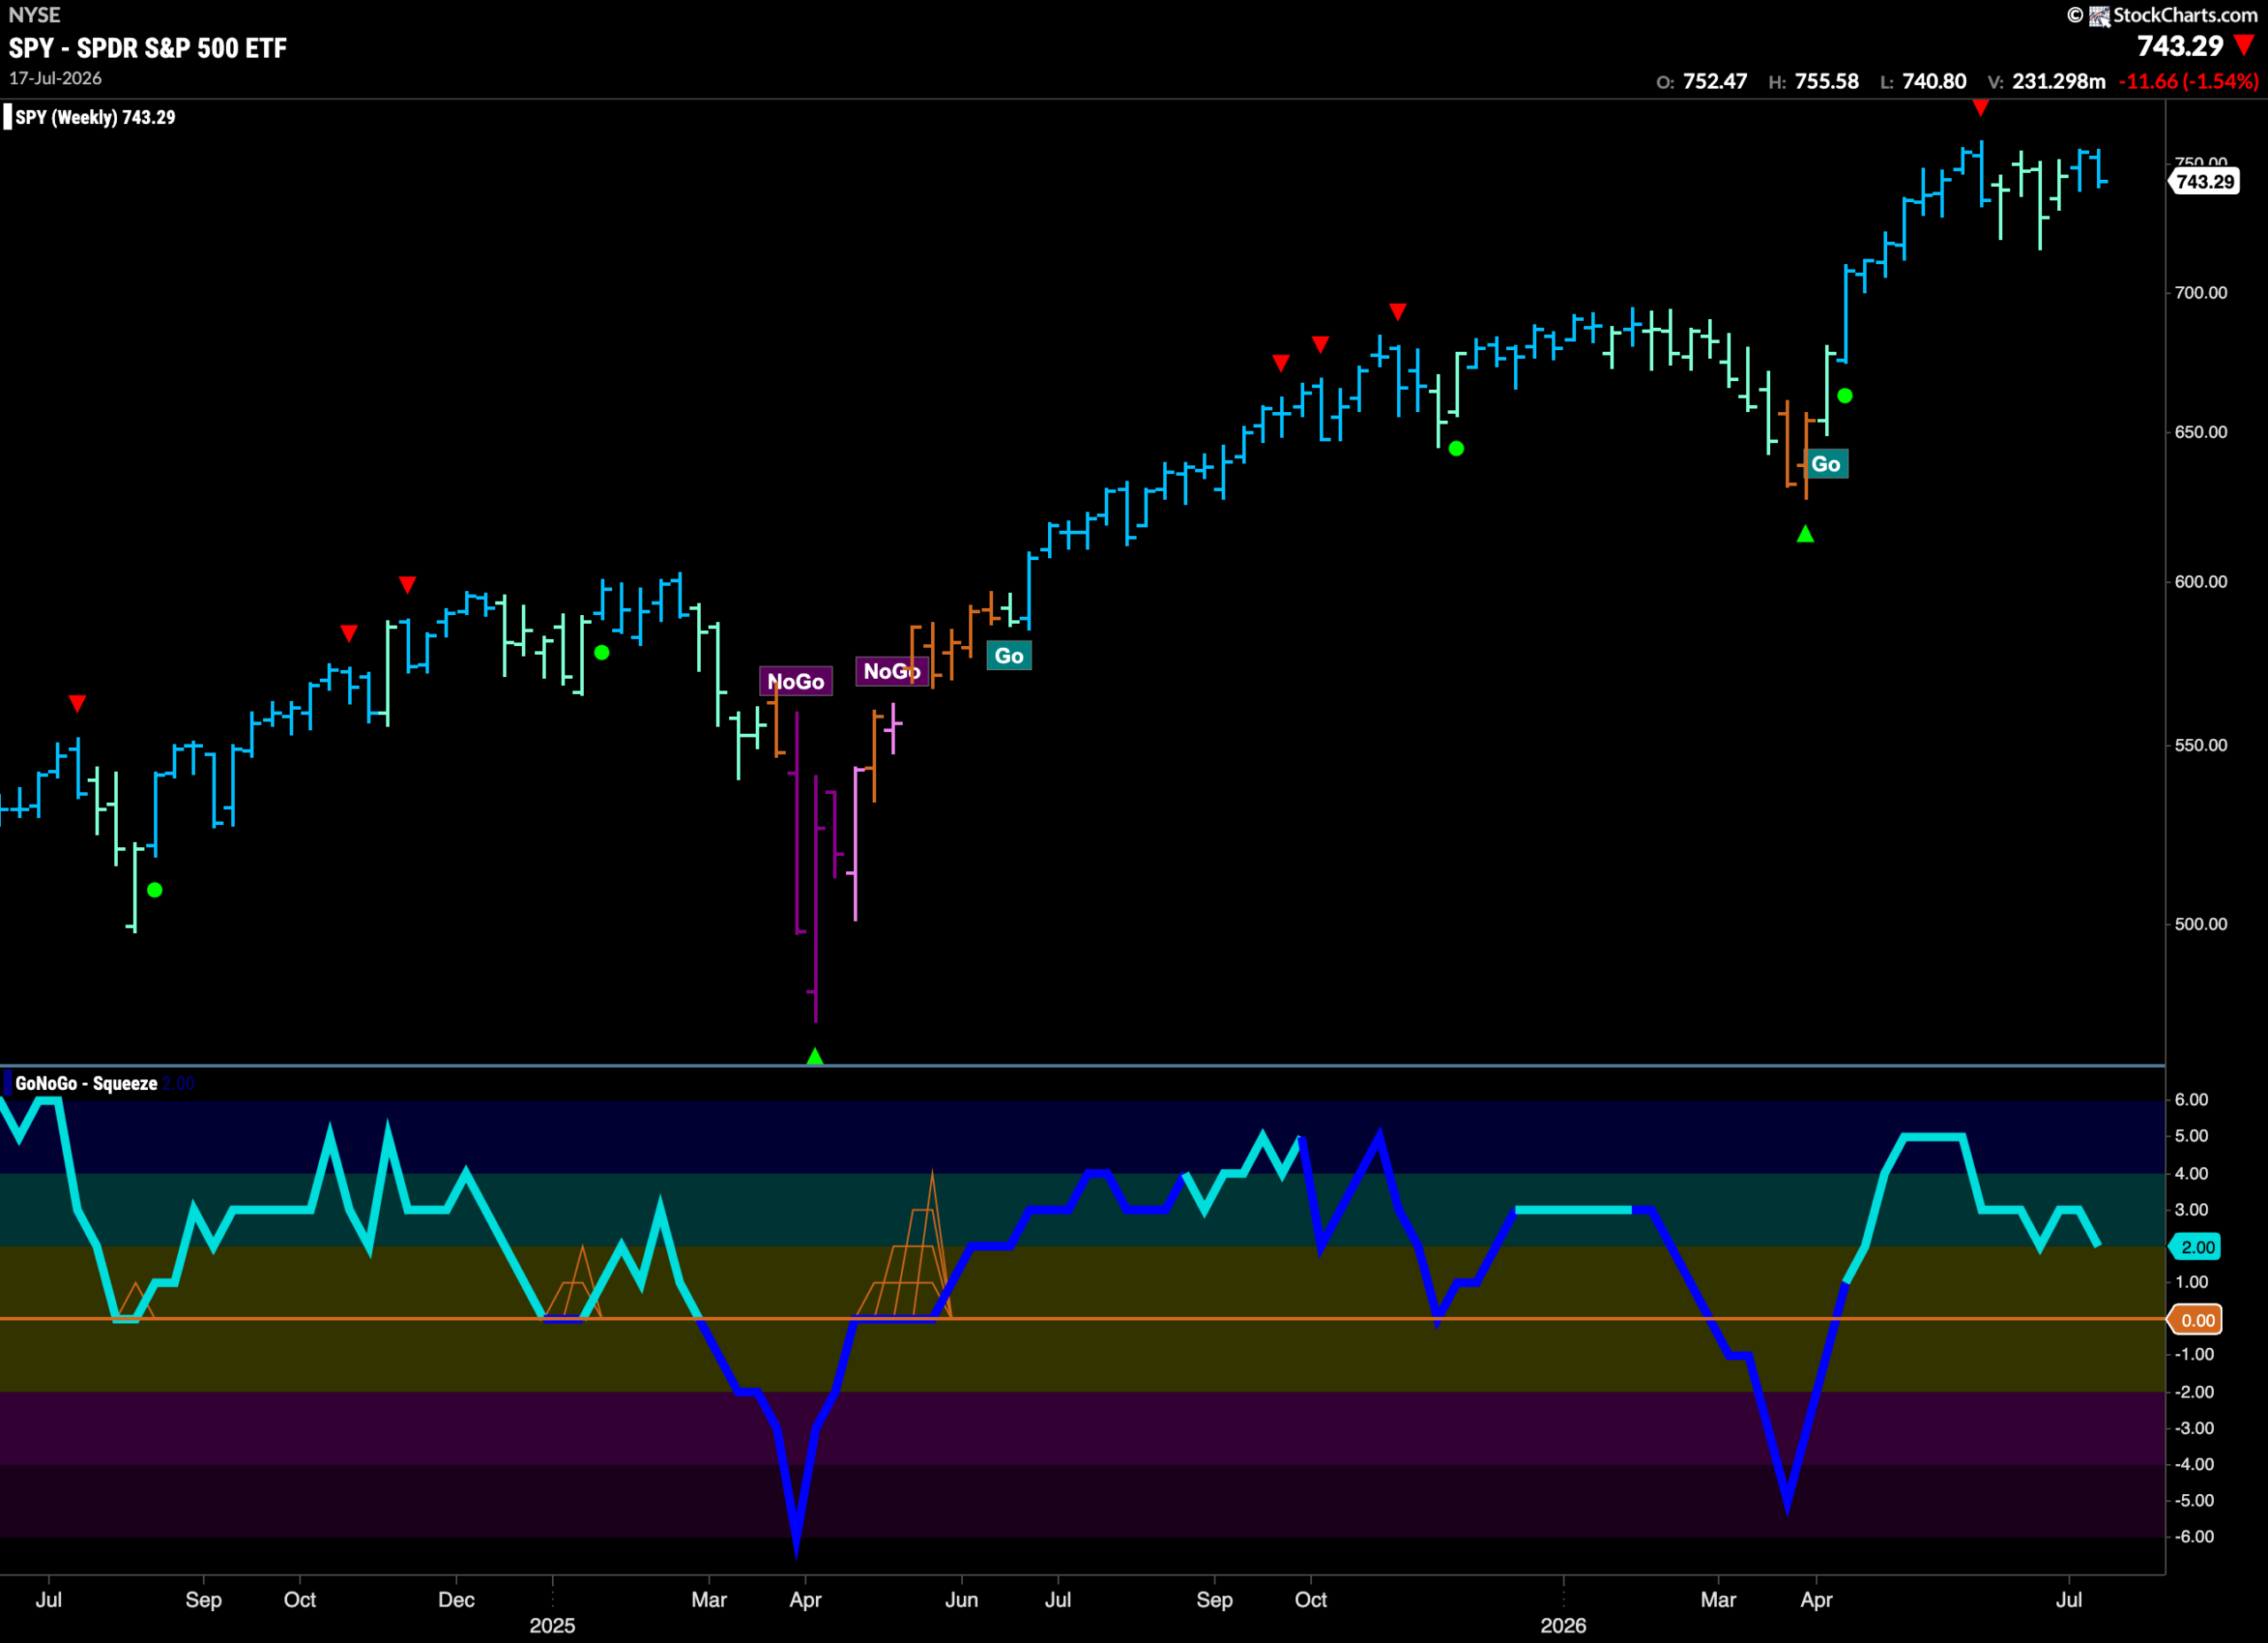Image resolution: width=2268 pixels, height=1643 pixels.
Task: Click the high value 755.58
Action: [1827, 81]
